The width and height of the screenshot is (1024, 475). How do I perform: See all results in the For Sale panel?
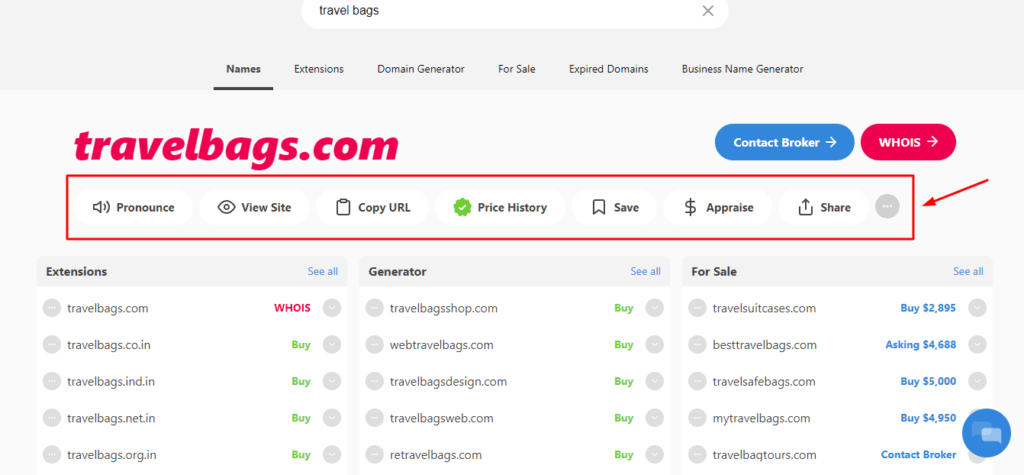(968, 271)
